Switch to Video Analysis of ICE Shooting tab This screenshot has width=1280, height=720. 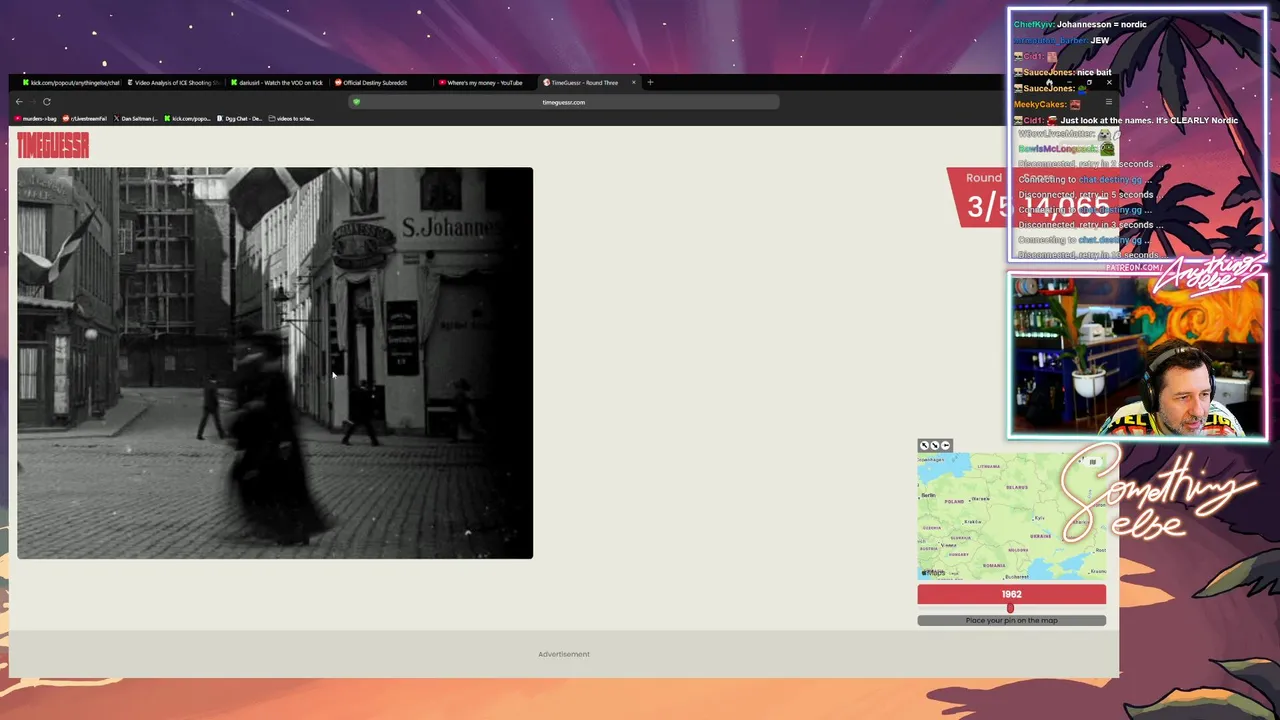click(174, 83)
